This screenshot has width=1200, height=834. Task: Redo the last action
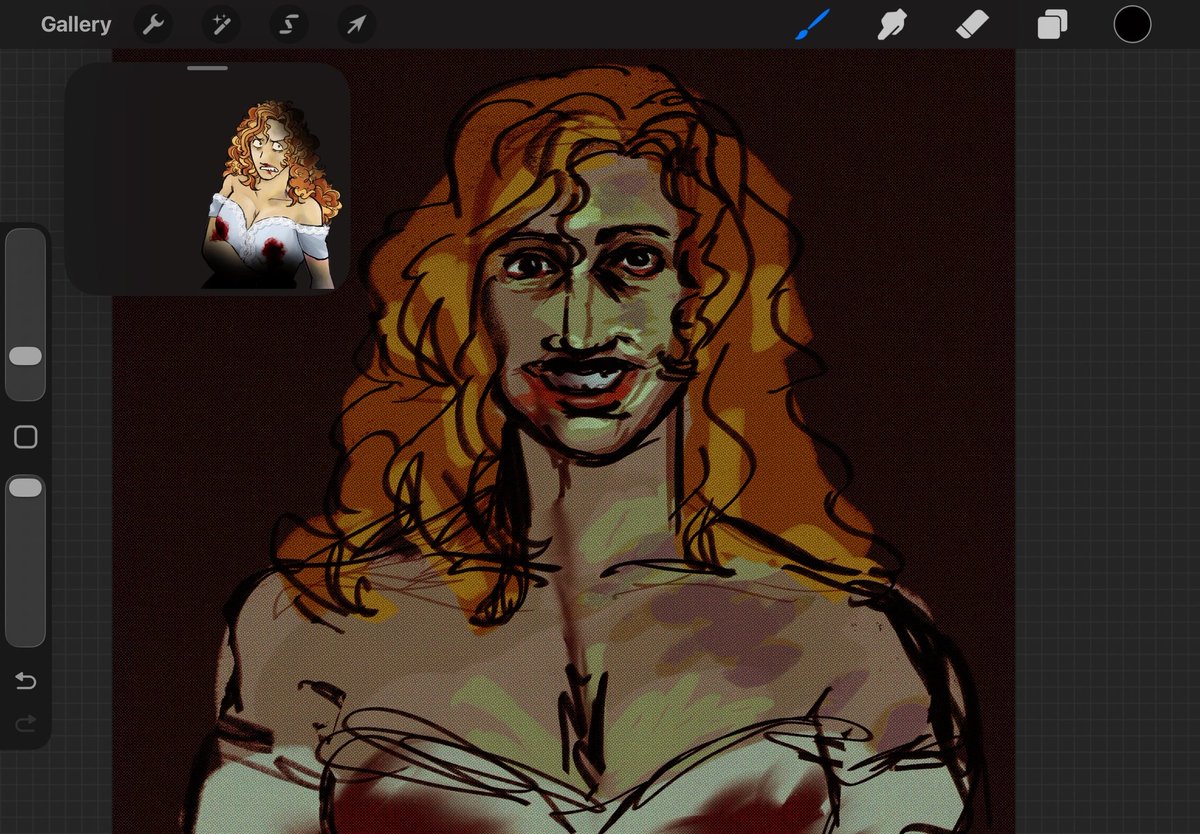tap(26, 723)
